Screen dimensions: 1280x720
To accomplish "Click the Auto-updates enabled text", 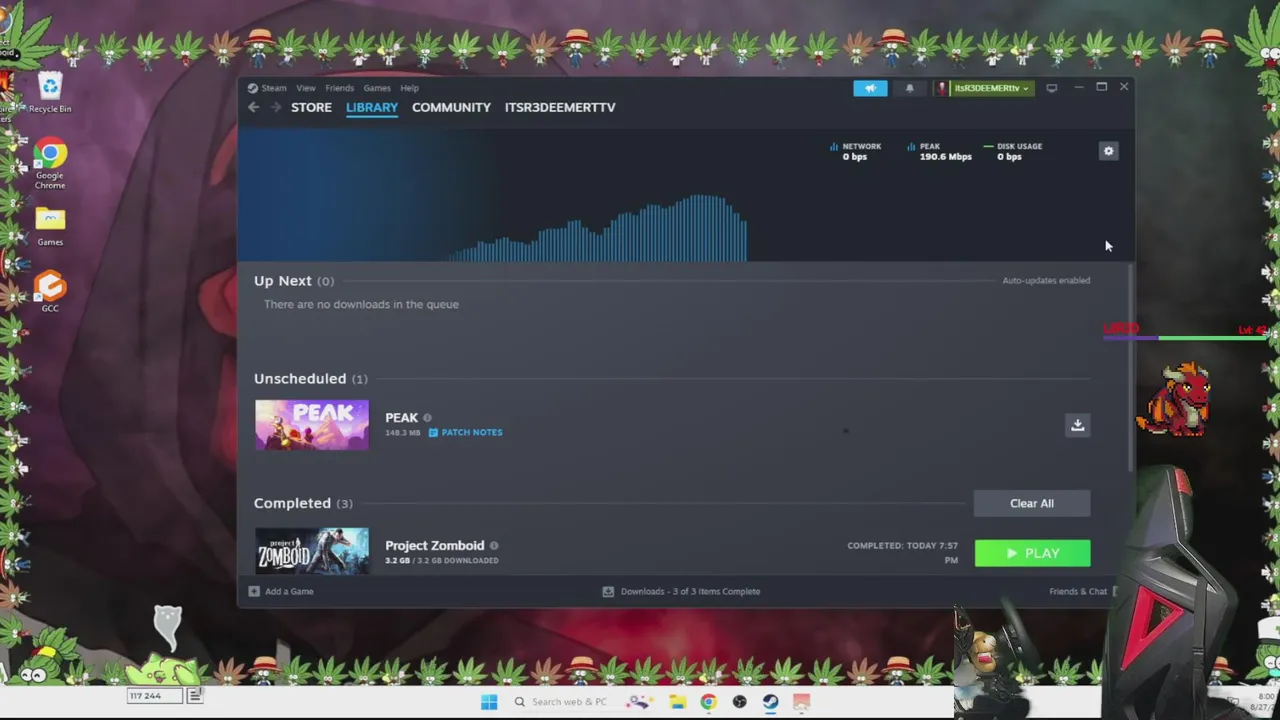I will tap(1046, 280).
